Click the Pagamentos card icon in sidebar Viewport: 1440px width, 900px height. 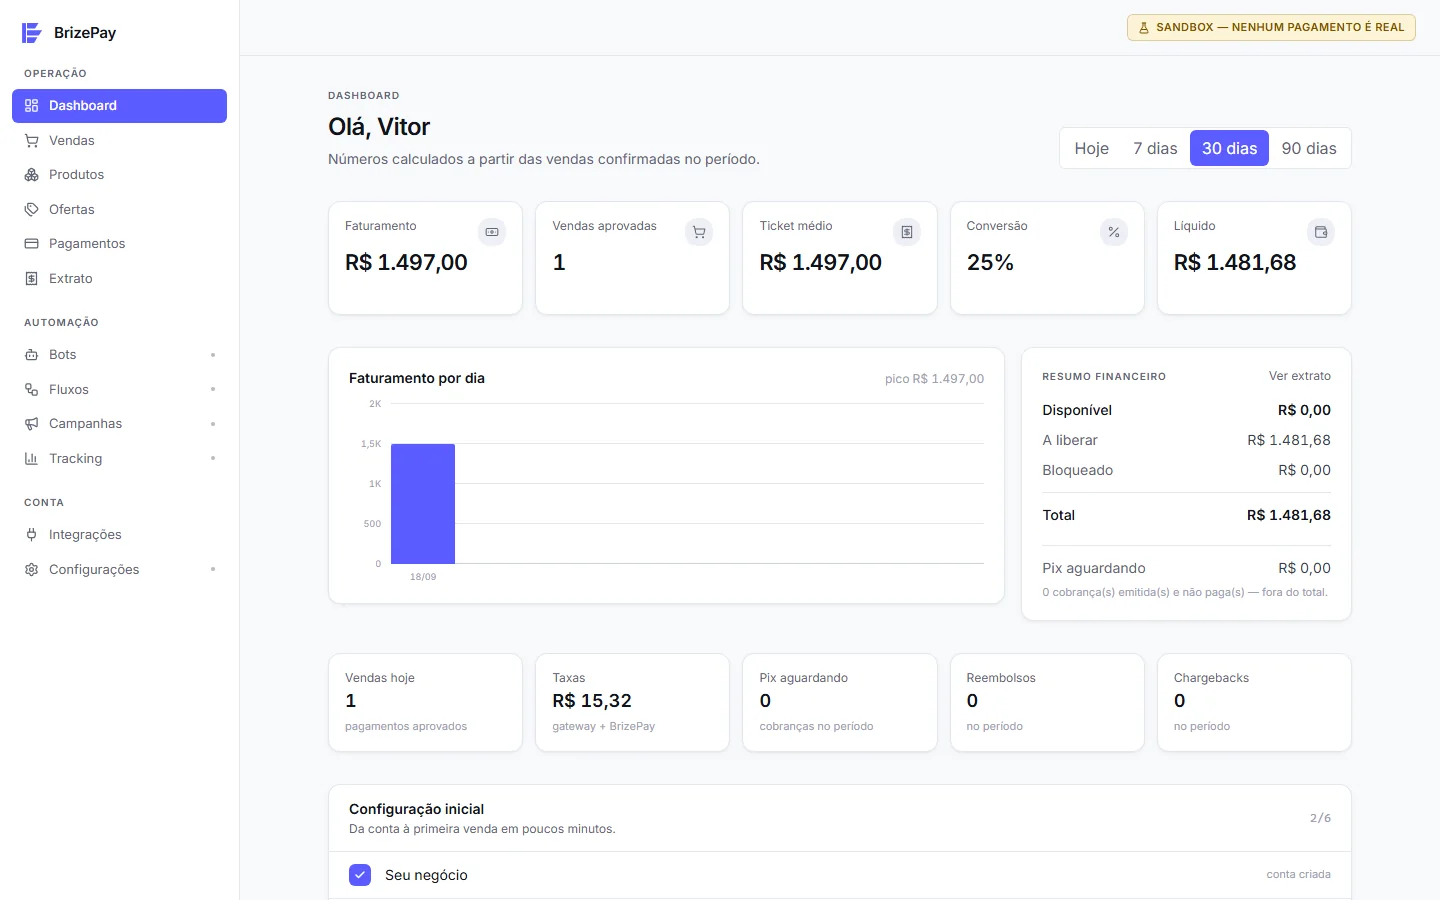pyautogui.click(x=31, y=244)
